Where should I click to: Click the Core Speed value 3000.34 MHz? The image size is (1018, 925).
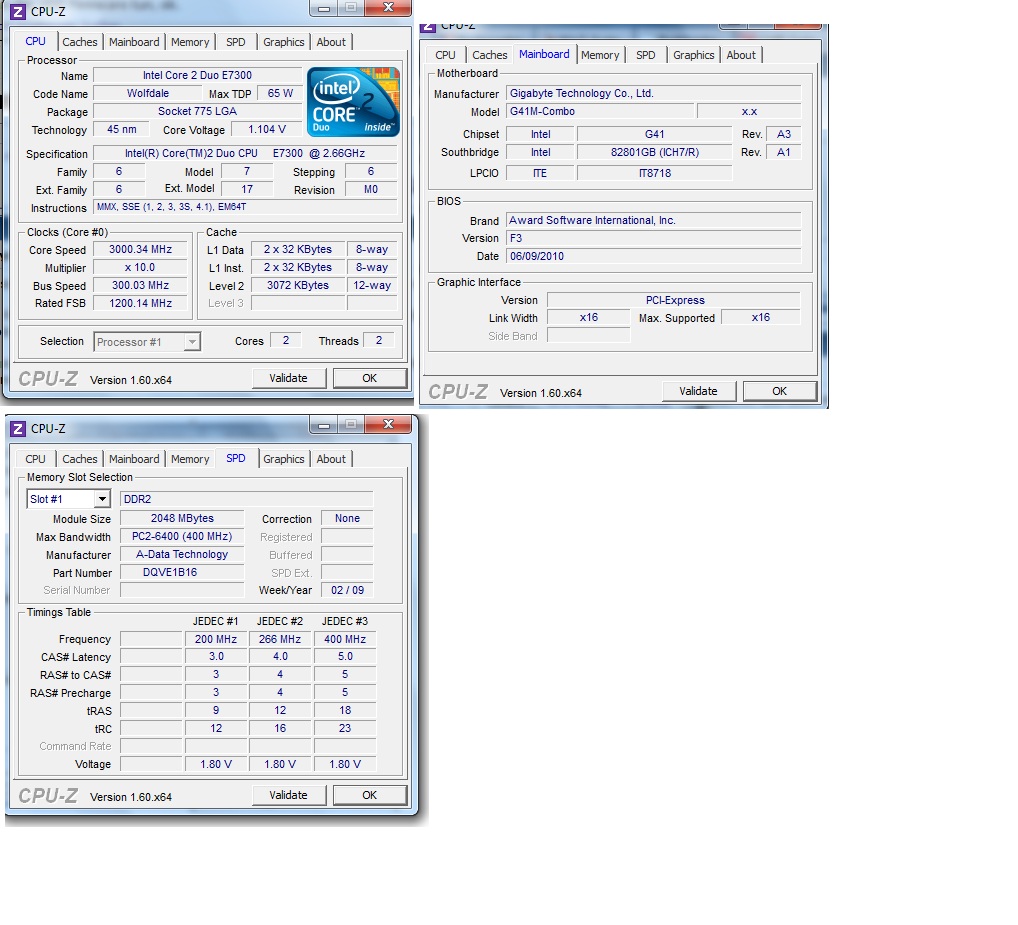pos(140,250)
